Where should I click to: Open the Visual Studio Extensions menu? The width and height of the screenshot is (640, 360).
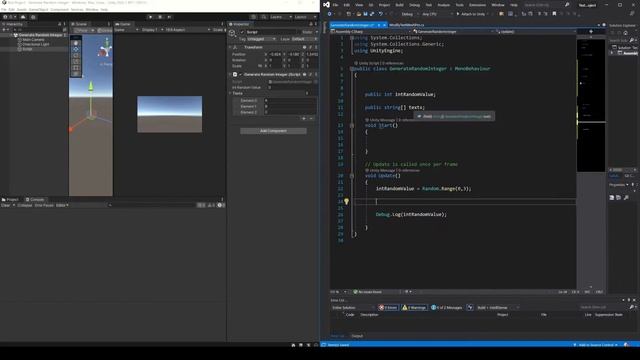pyautogui.click(x=477, y=5)
